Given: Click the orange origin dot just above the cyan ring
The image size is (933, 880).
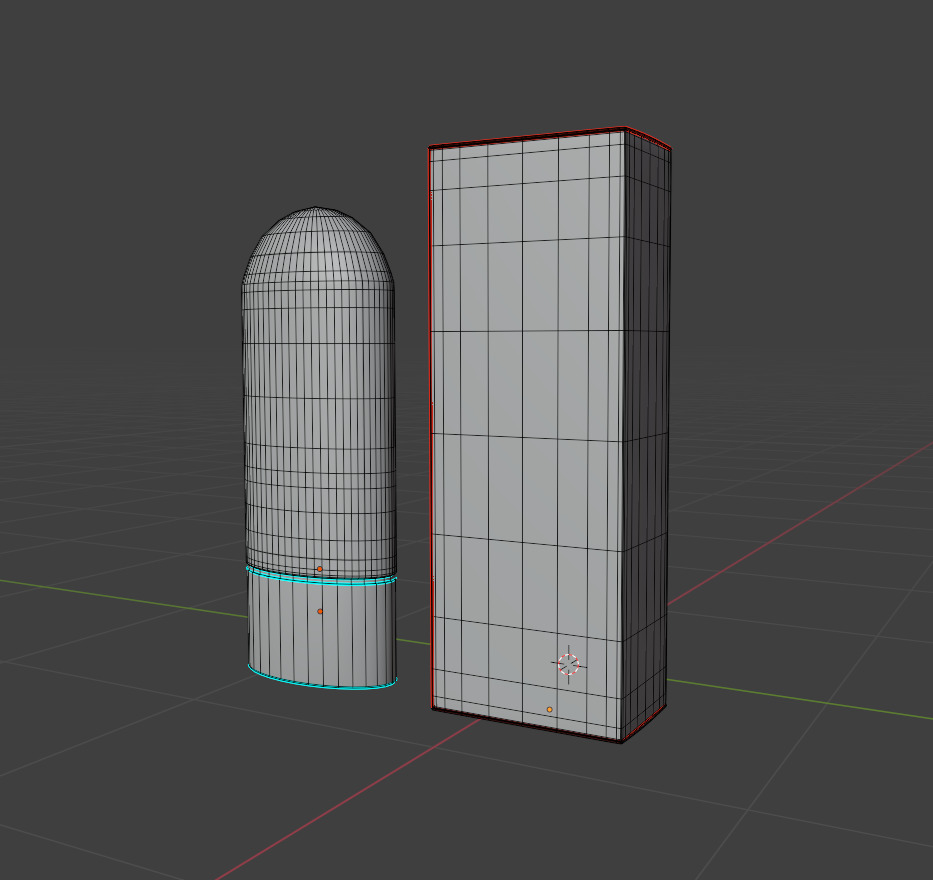Looking at the screenshot, I should (320, 569).
